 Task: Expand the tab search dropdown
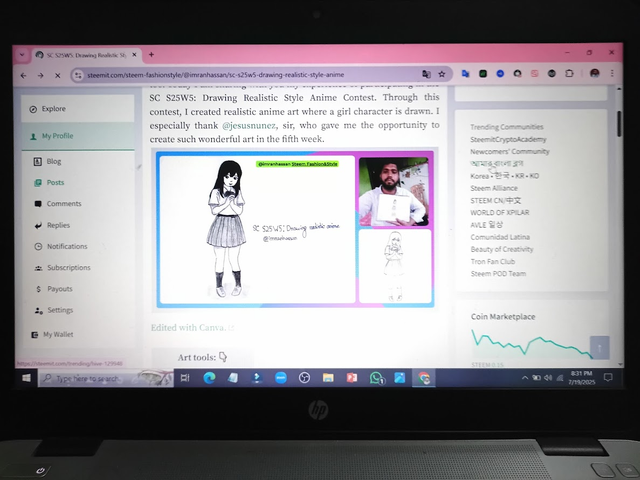[x=22, y=55]
